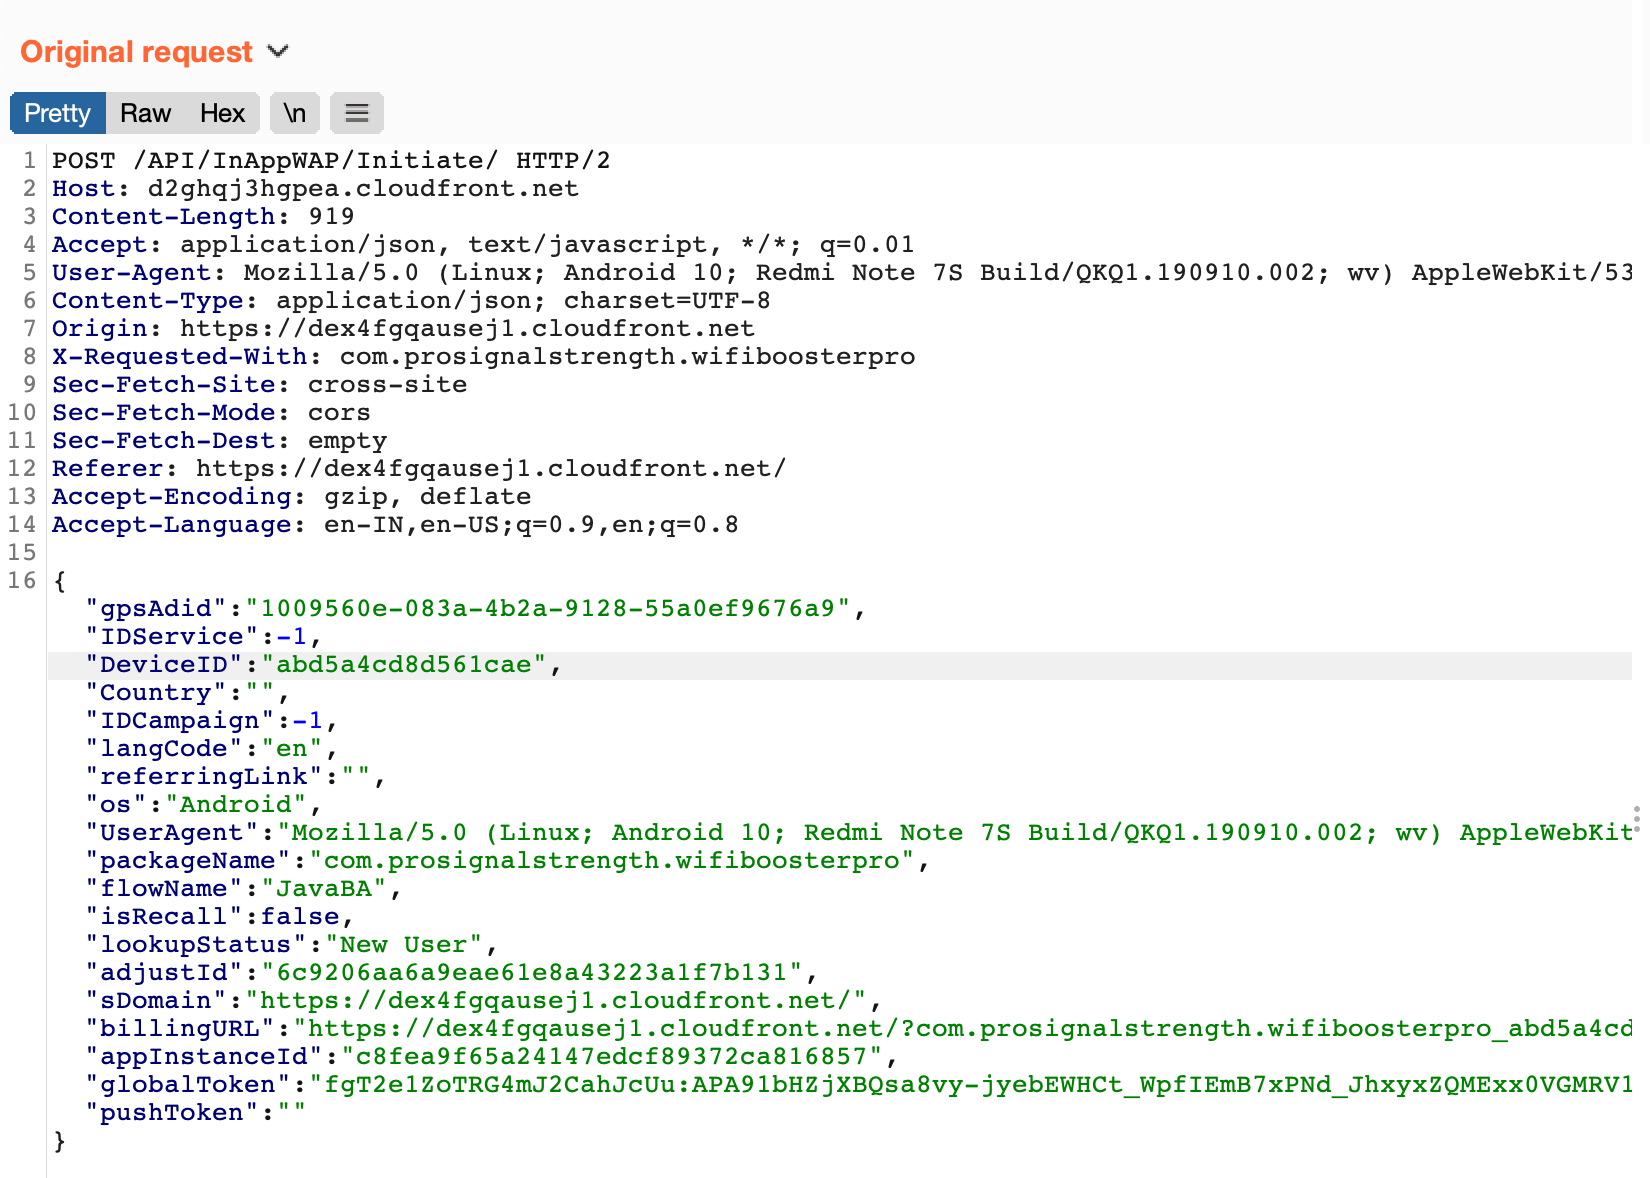1650x1178 pixels.
Task: Switch to the Pretty view tab
Action: click(x=57, y=113)
